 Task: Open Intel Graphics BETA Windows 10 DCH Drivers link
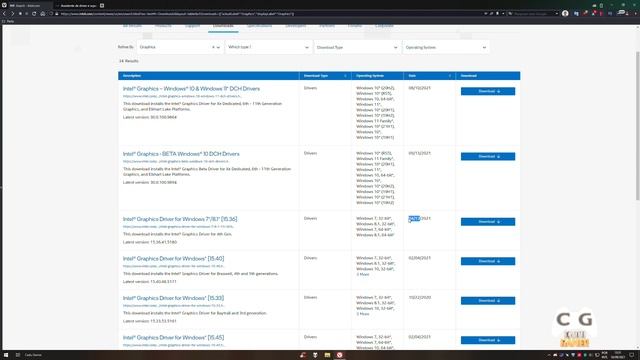click(181, 154)
